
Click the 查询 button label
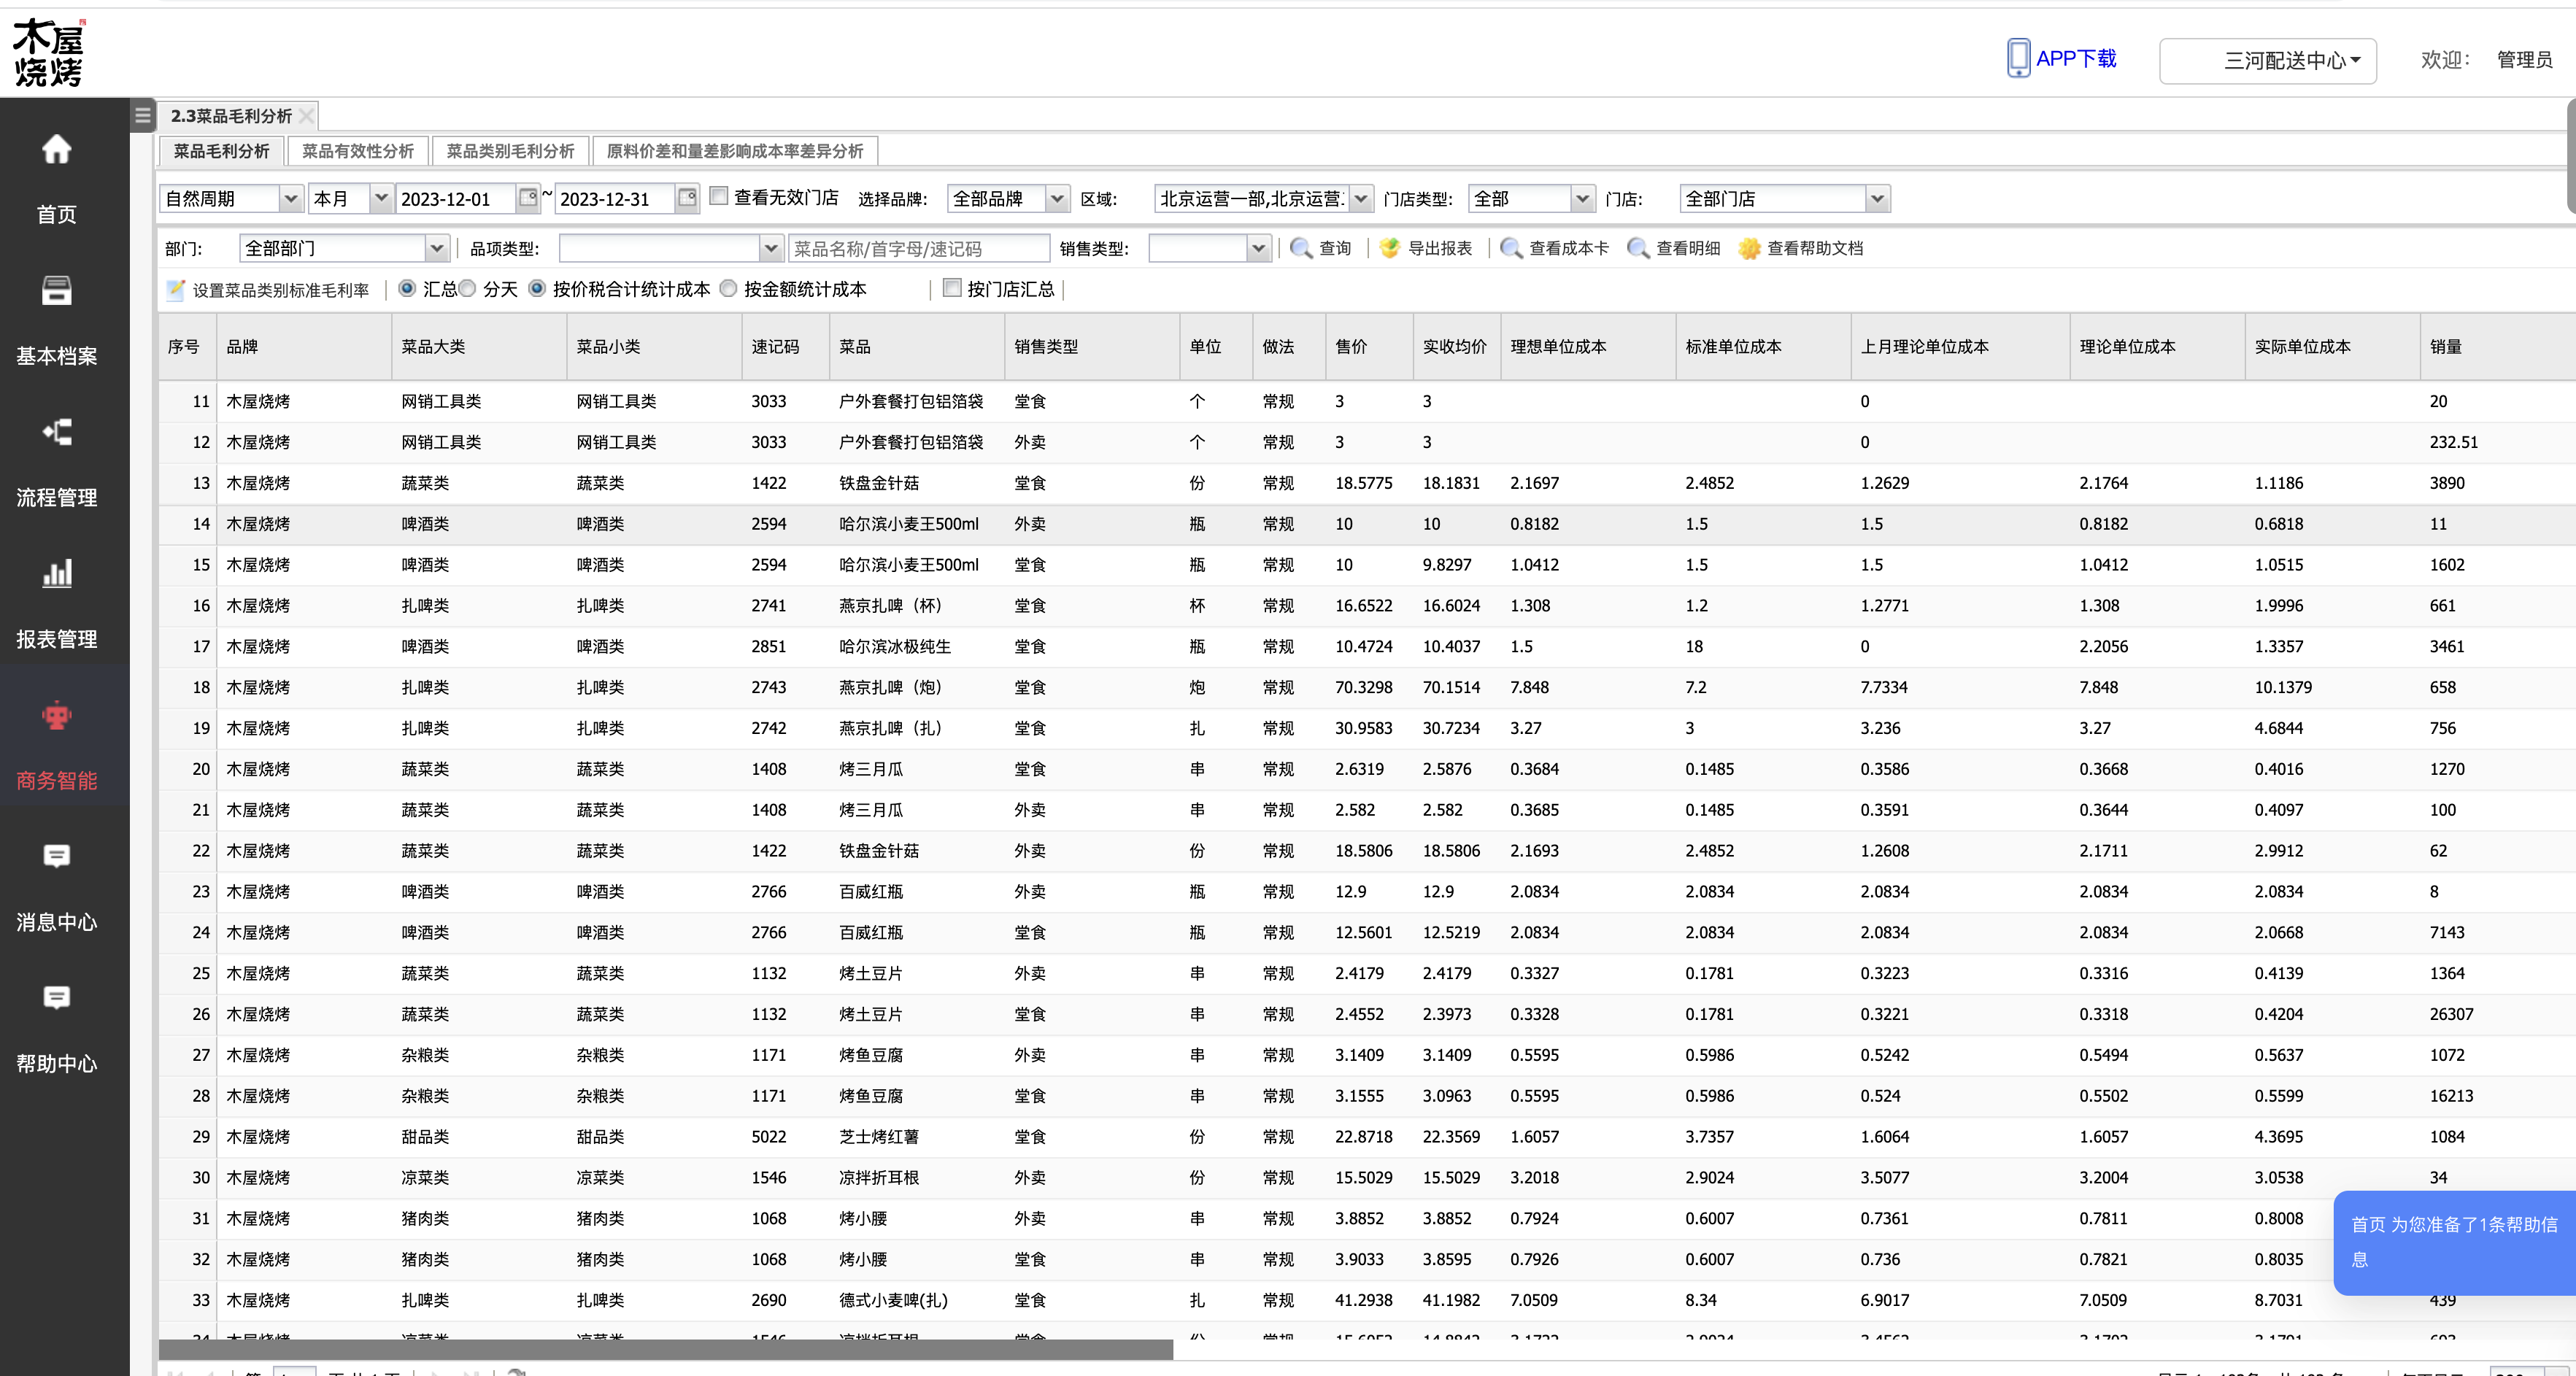click(1335, 248)
